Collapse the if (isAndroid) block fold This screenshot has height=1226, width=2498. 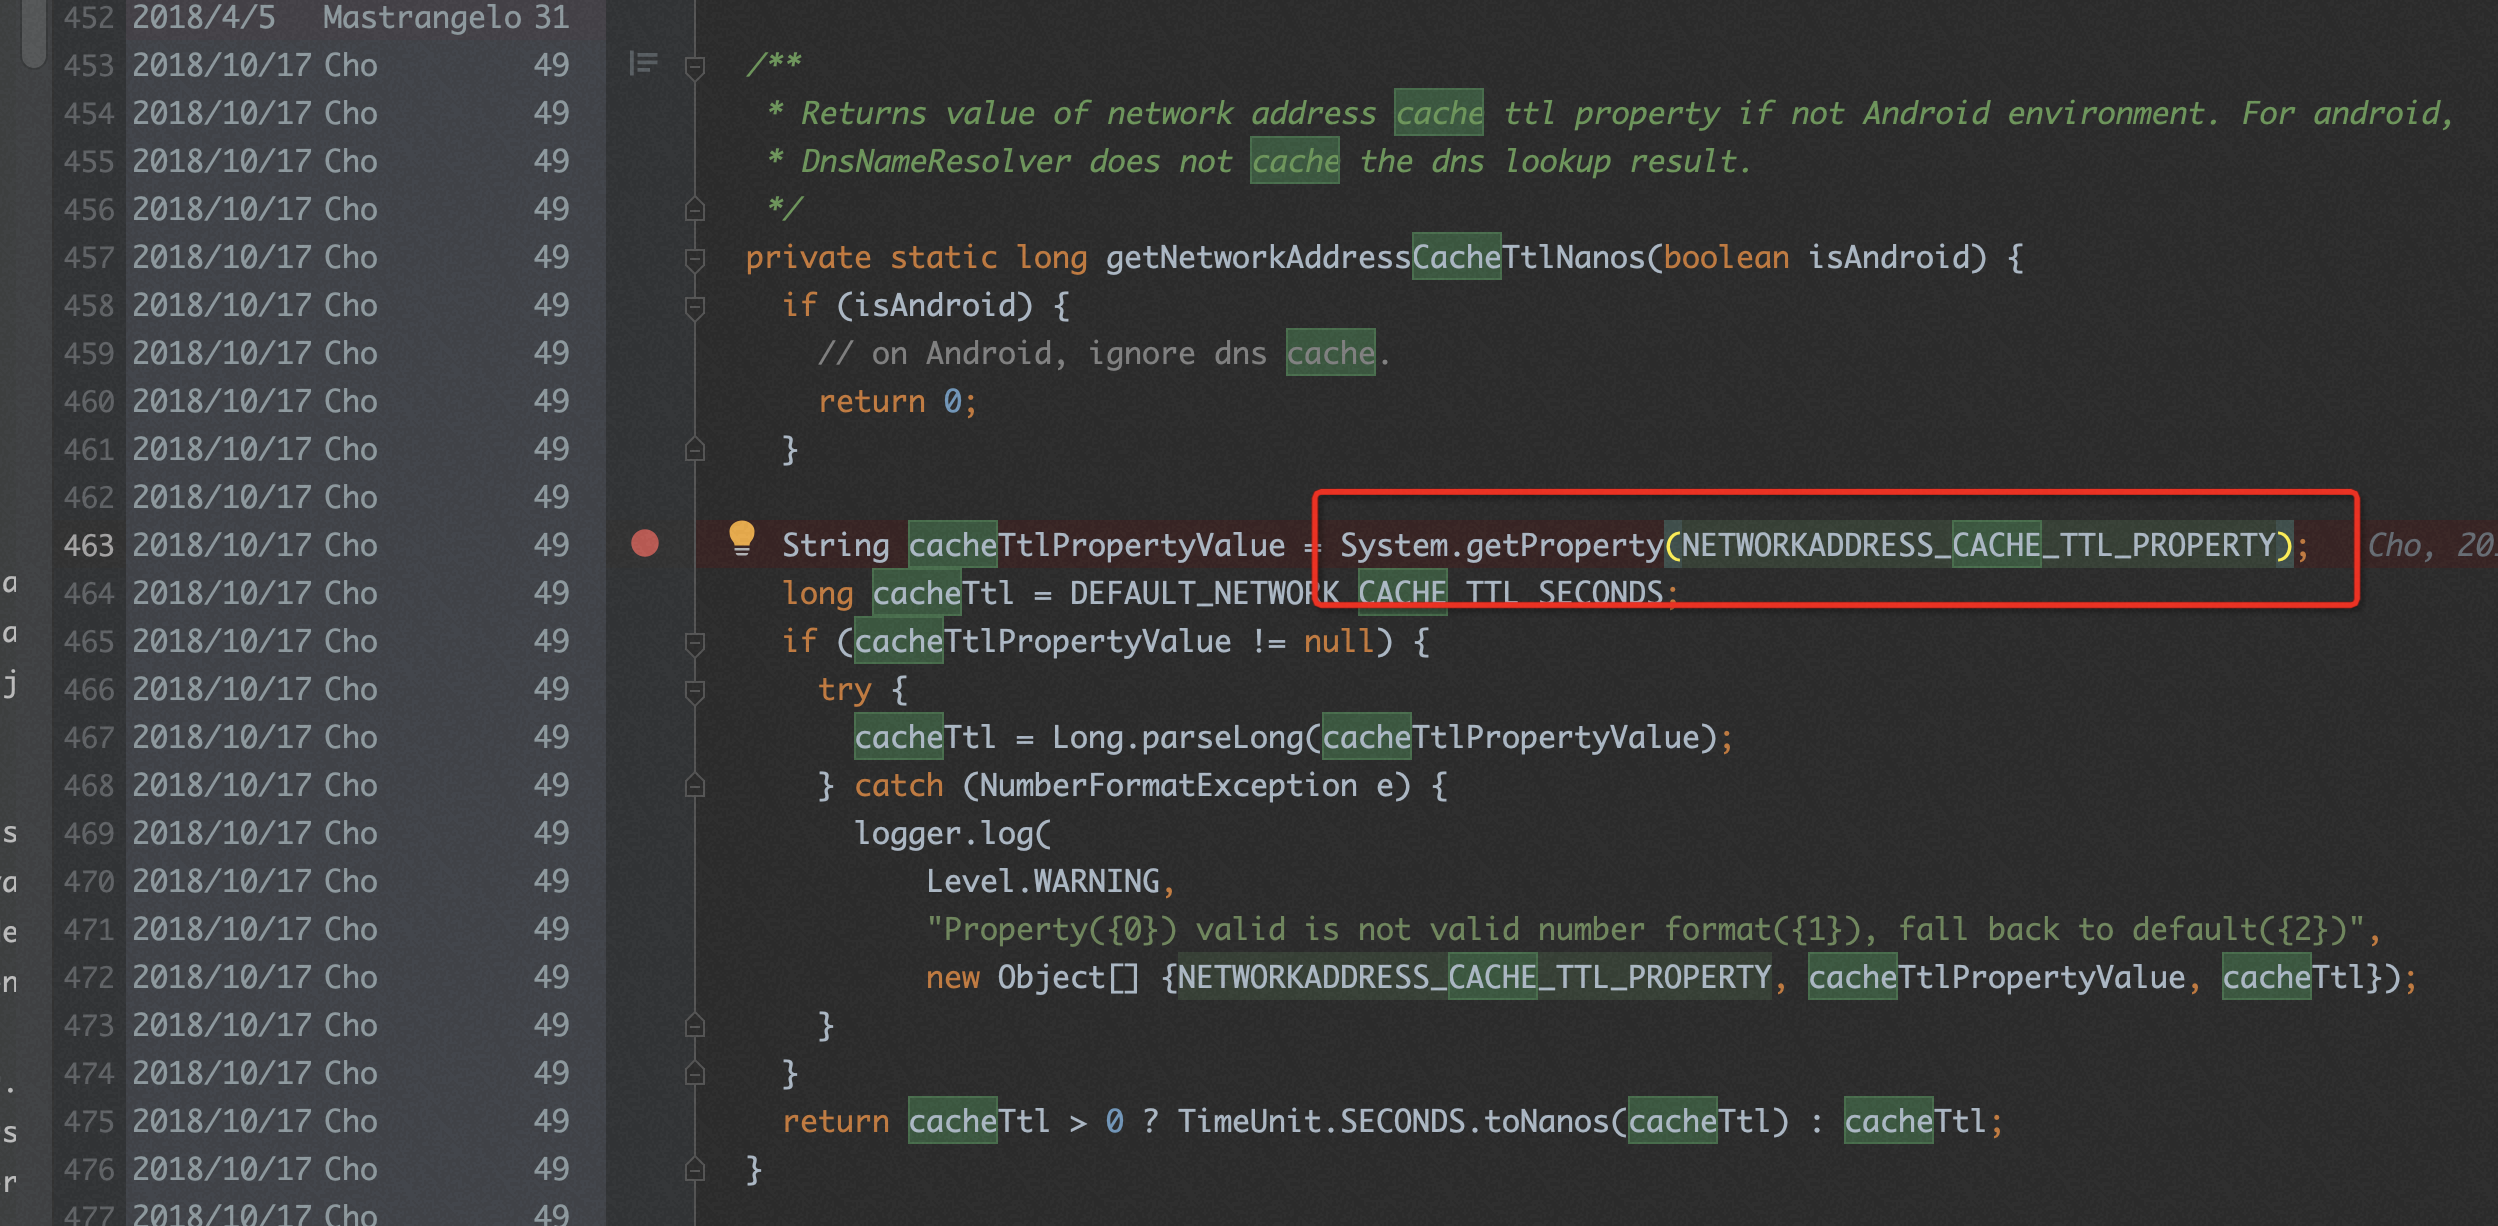point(695,307)
